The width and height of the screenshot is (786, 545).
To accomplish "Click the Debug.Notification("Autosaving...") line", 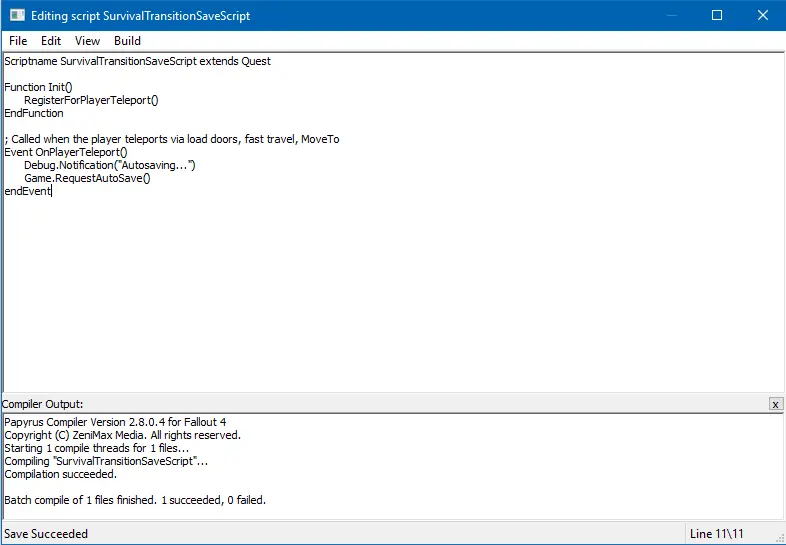I will (x=110, y=165).
